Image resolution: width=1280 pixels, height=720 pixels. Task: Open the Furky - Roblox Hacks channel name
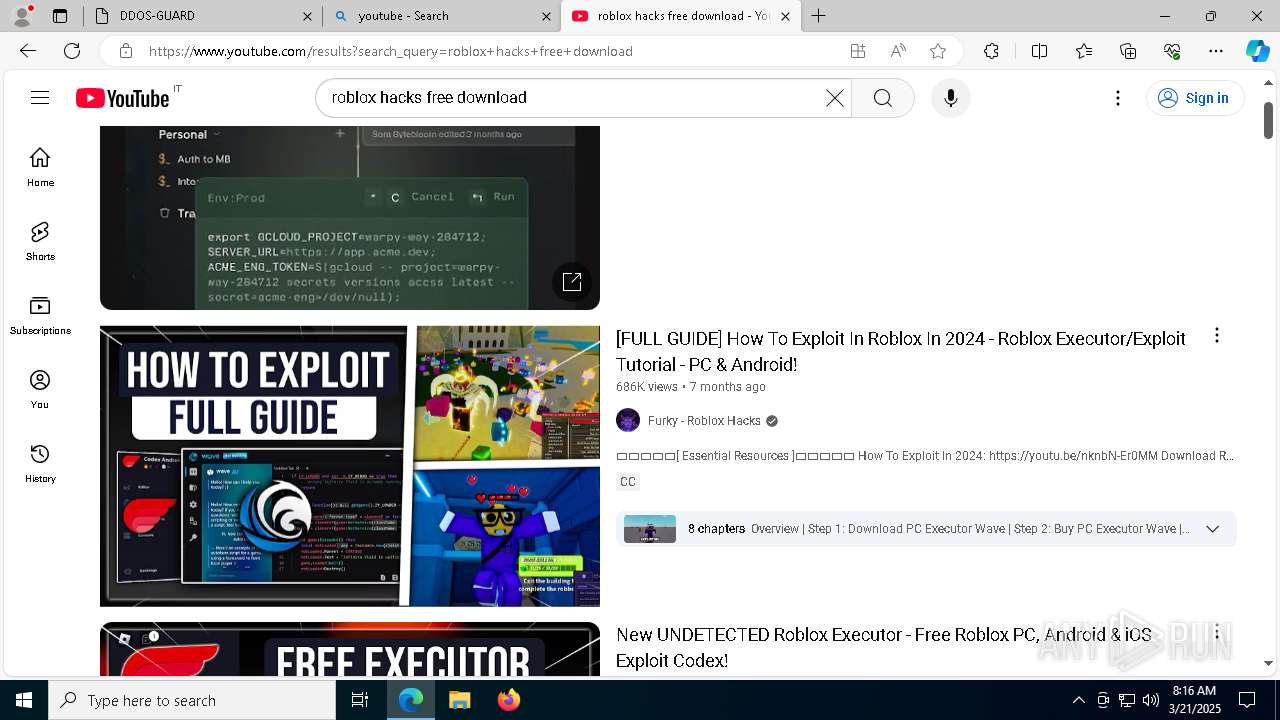704,421
